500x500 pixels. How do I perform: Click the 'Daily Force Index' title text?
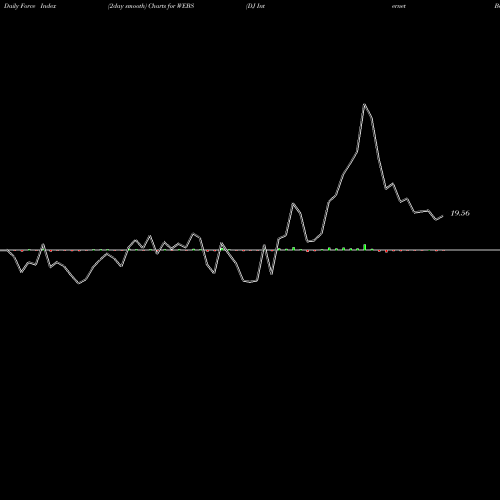[30, 6]
